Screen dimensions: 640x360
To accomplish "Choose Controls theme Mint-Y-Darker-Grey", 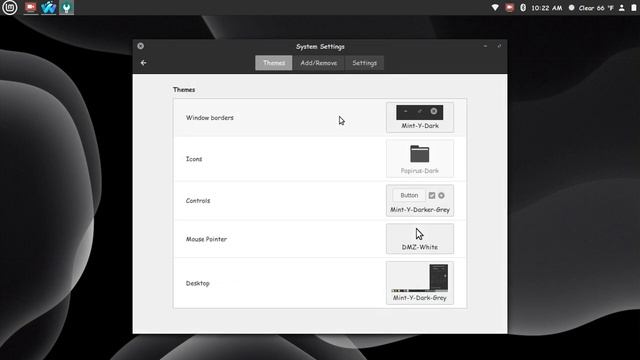I will pyautogui.click(x=420, y=200).
